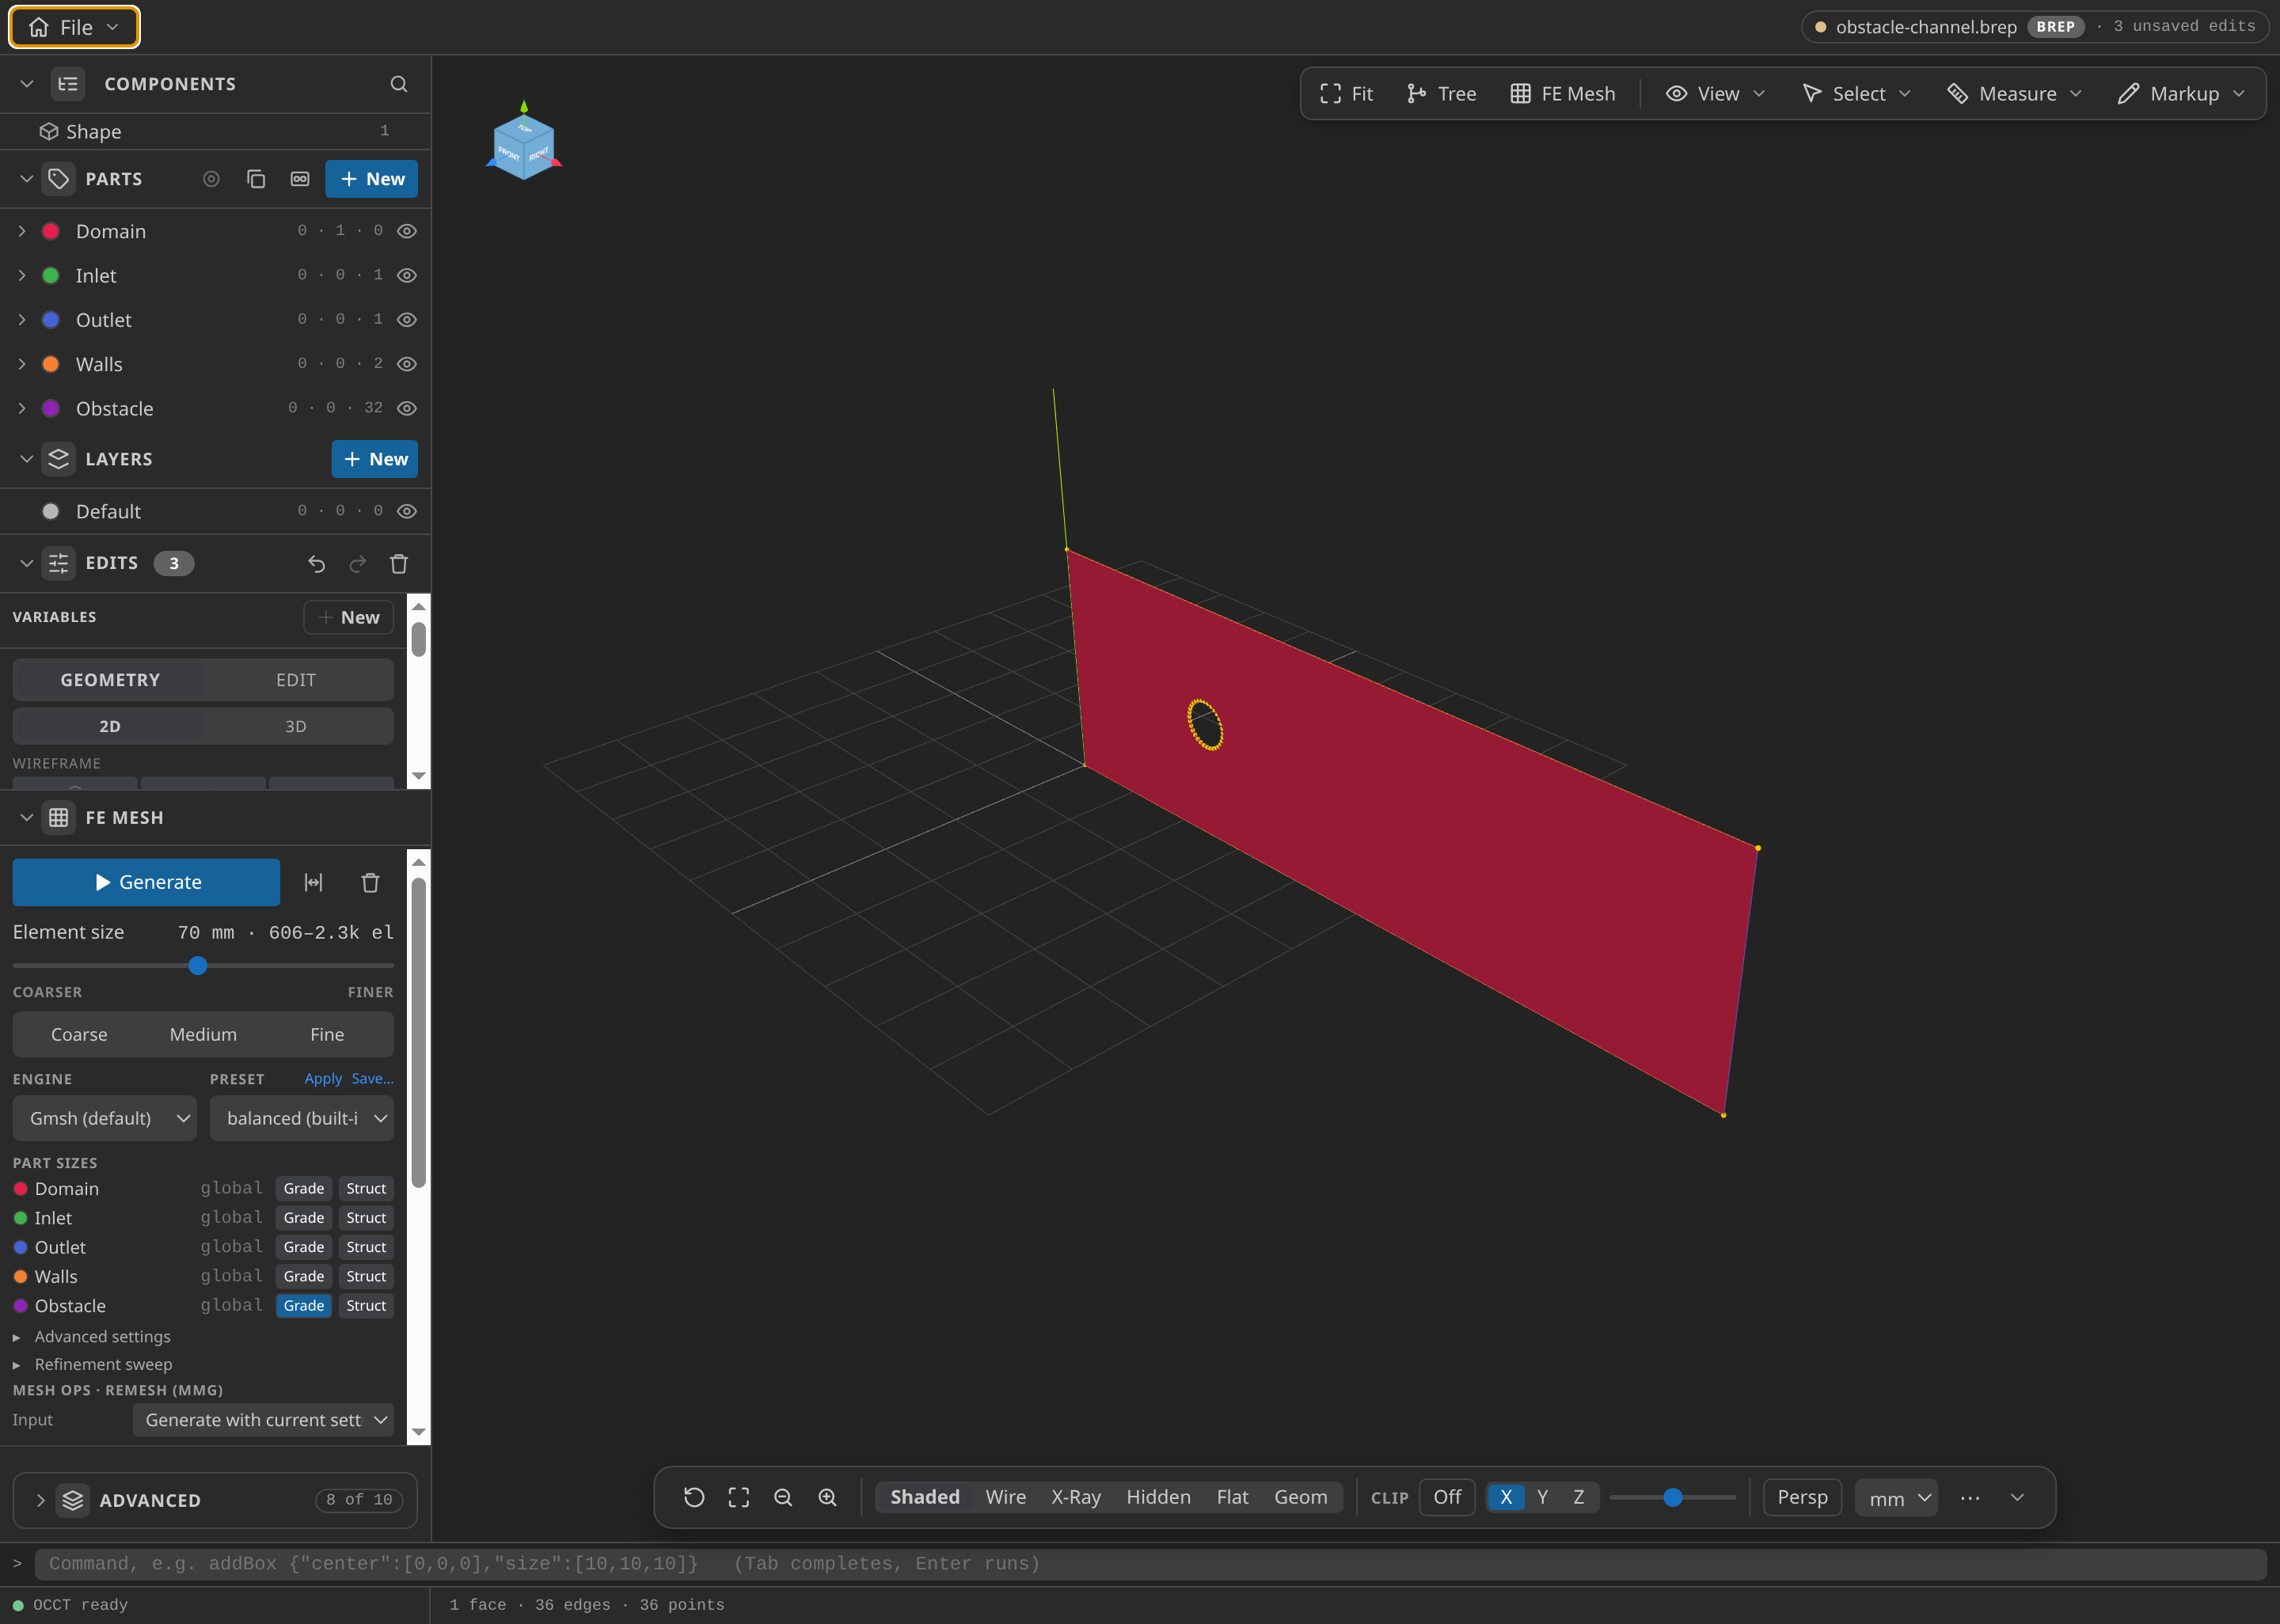This screenshot has width=2280, height=1624.
Task: Undo the last edit
Action: [317, 564]
